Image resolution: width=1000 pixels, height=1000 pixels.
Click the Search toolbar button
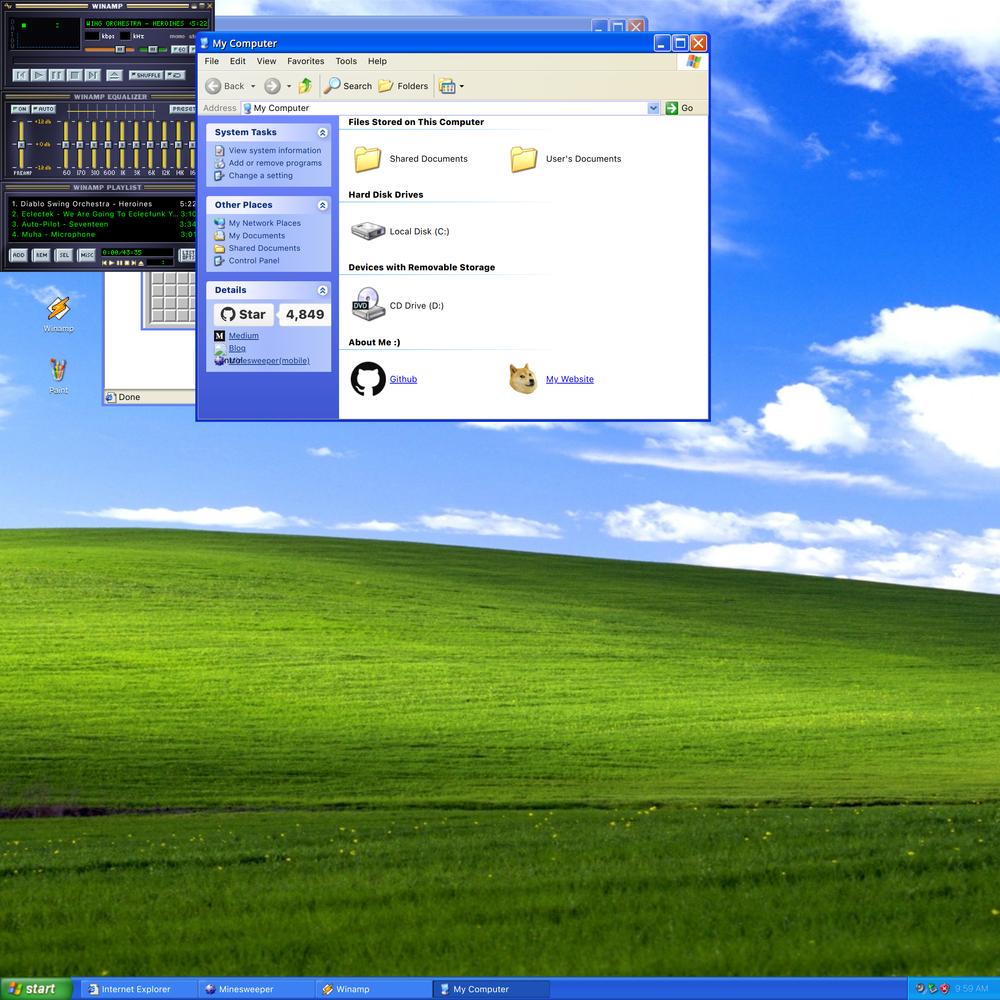point(348,86)
